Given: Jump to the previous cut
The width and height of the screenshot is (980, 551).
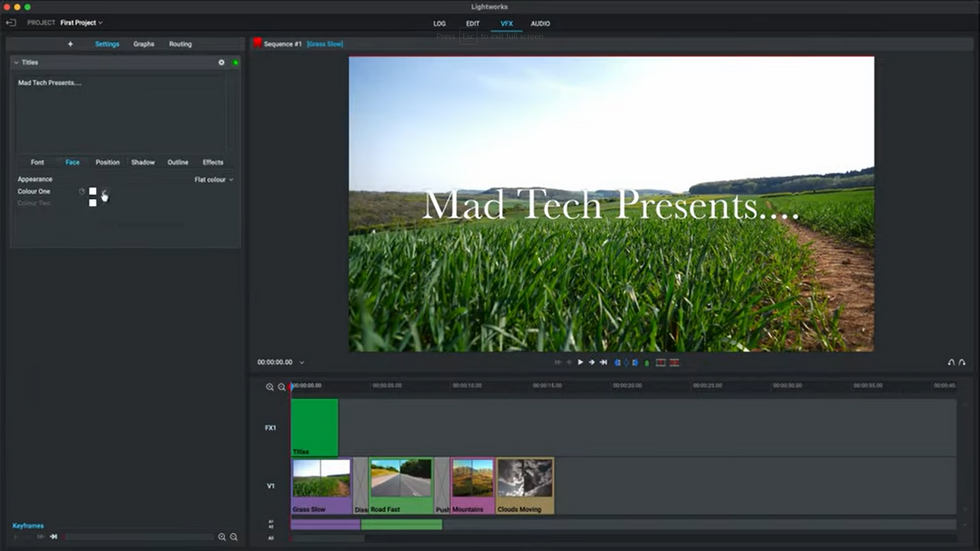Looking at the screenshot, I should (558, 362).
